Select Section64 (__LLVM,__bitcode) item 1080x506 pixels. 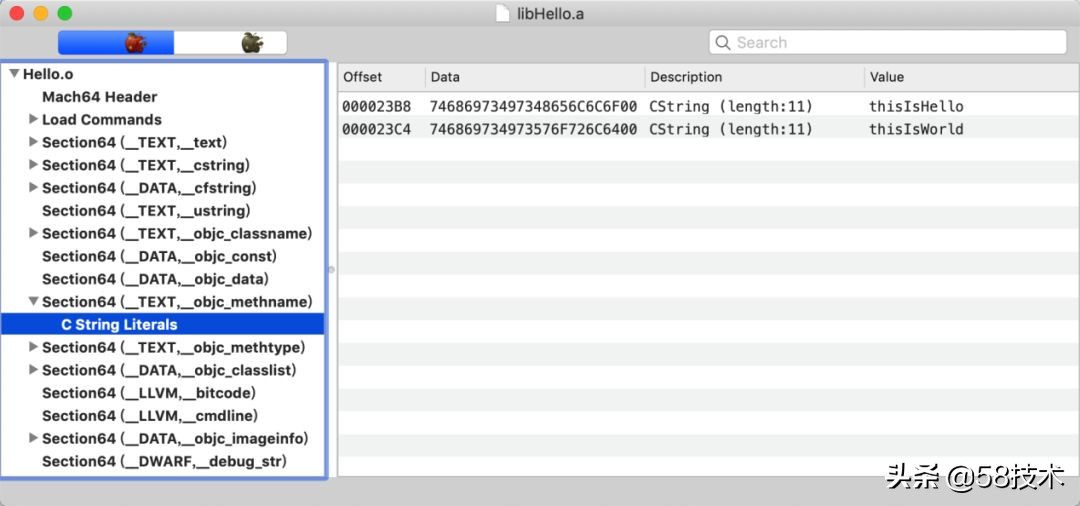click(149, 392)
